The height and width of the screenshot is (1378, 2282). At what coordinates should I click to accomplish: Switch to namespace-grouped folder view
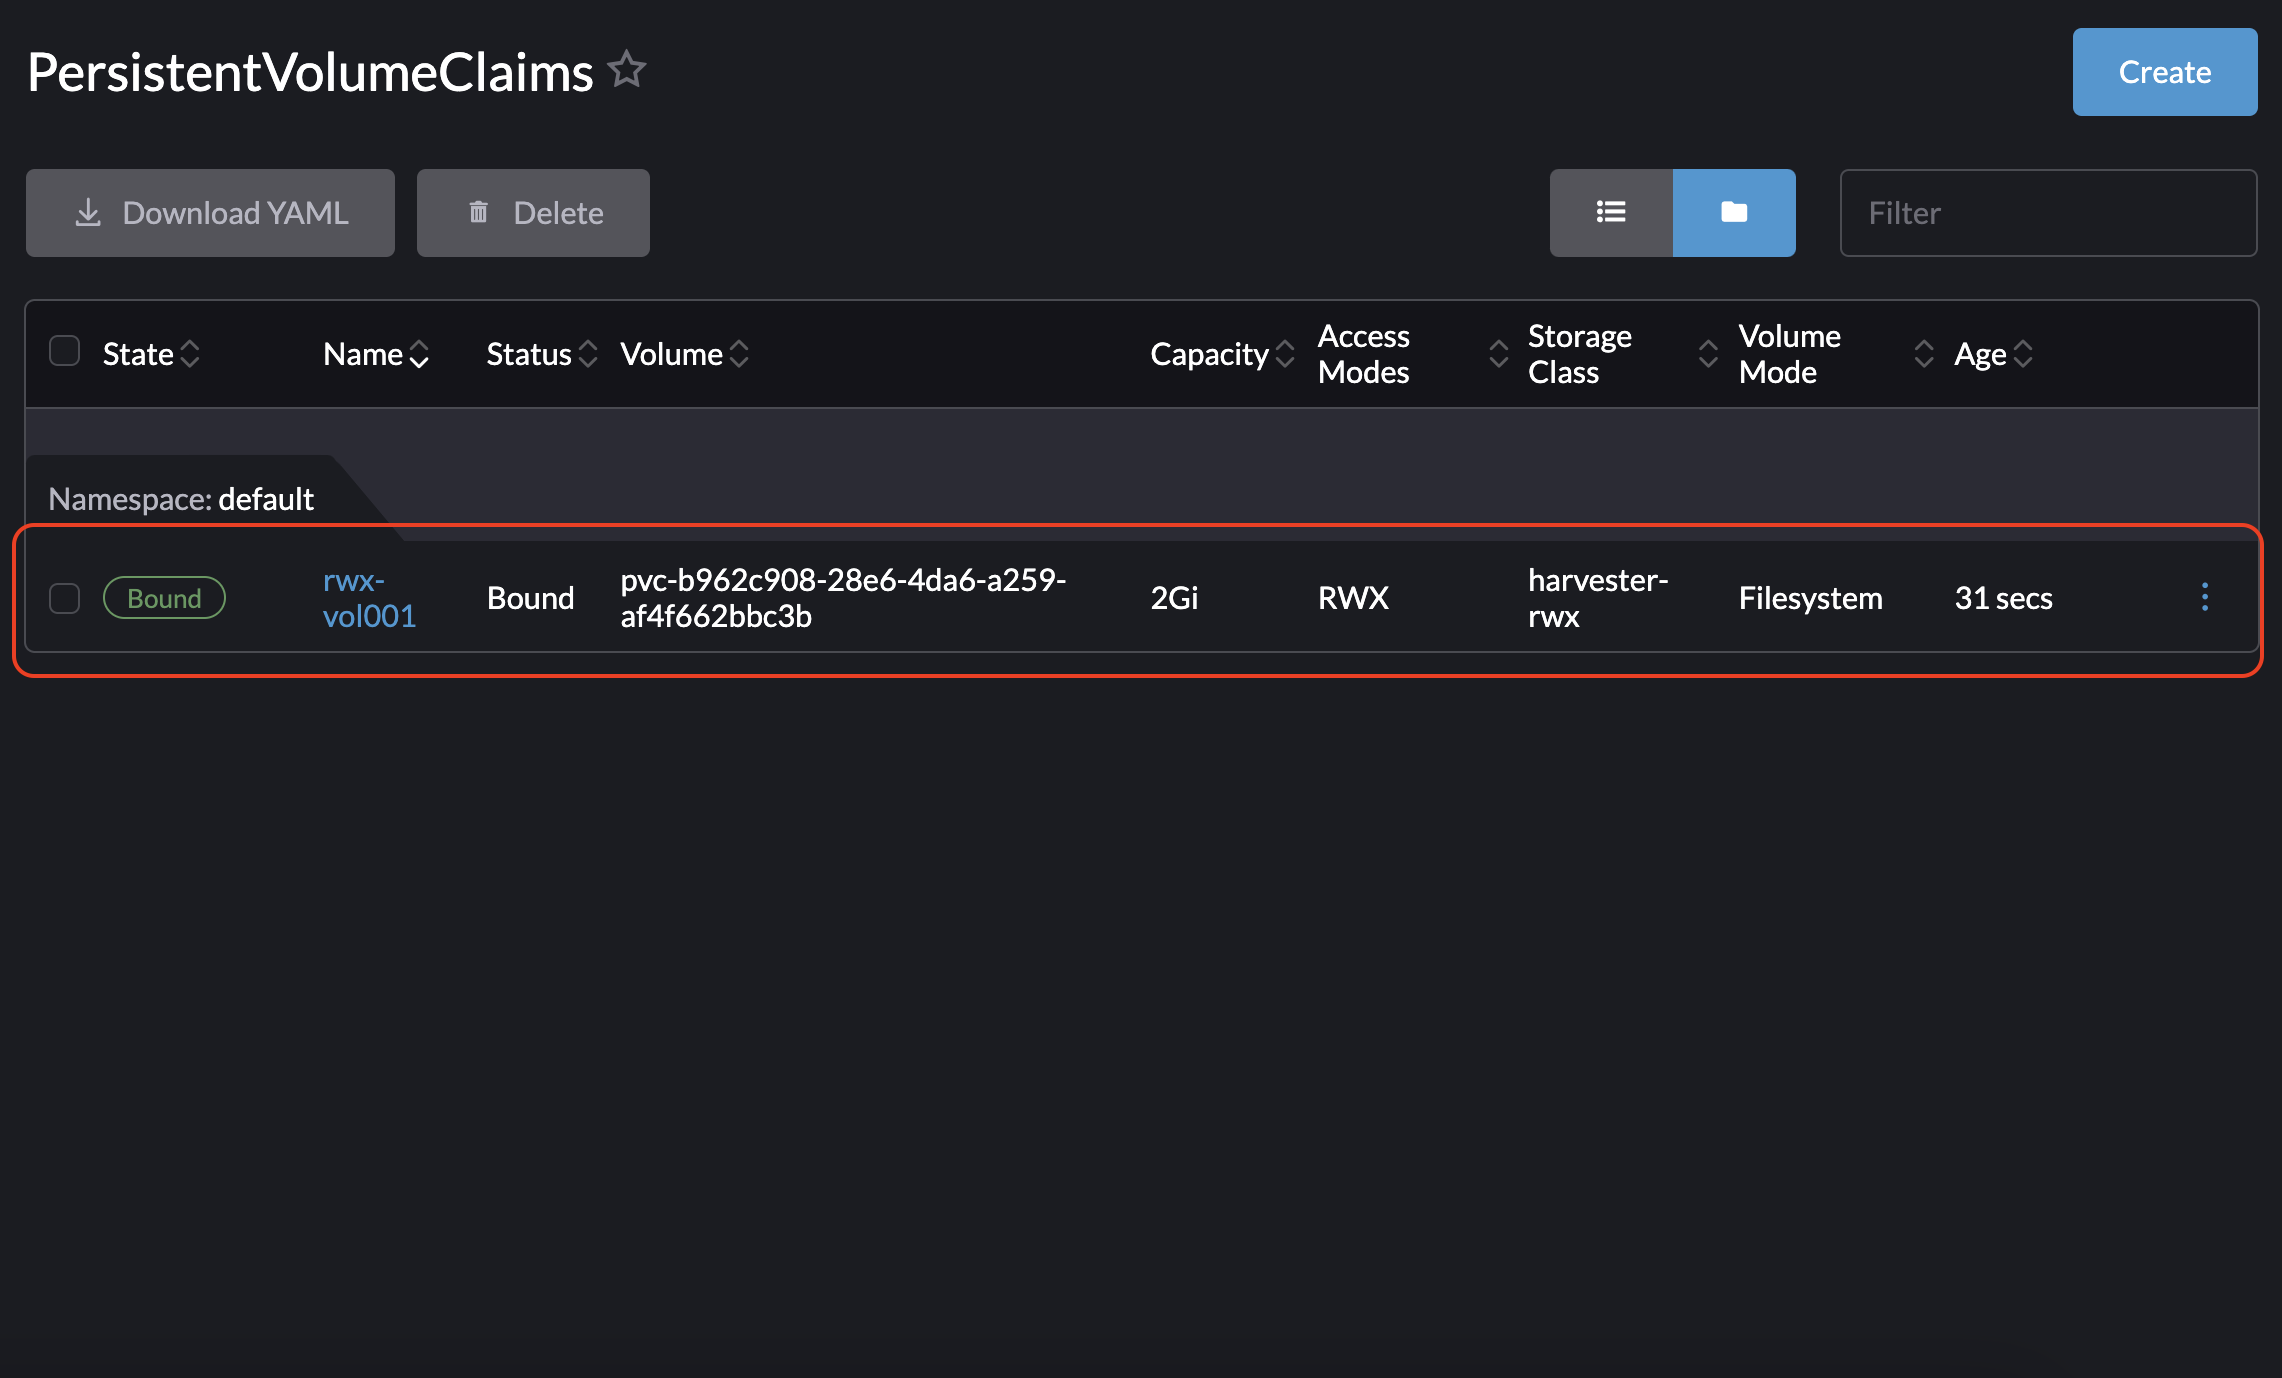coord(1733,212)
